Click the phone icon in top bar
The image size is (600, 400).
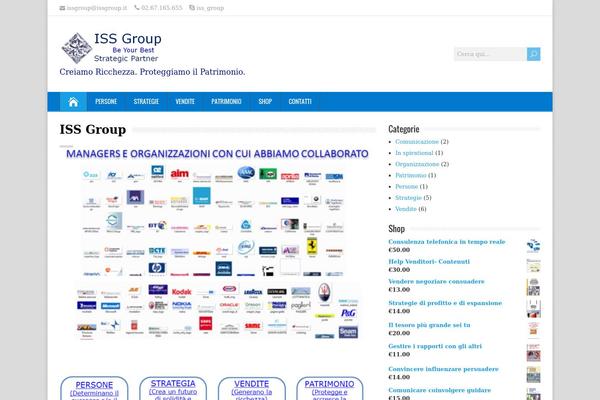[x=137, y=8]
